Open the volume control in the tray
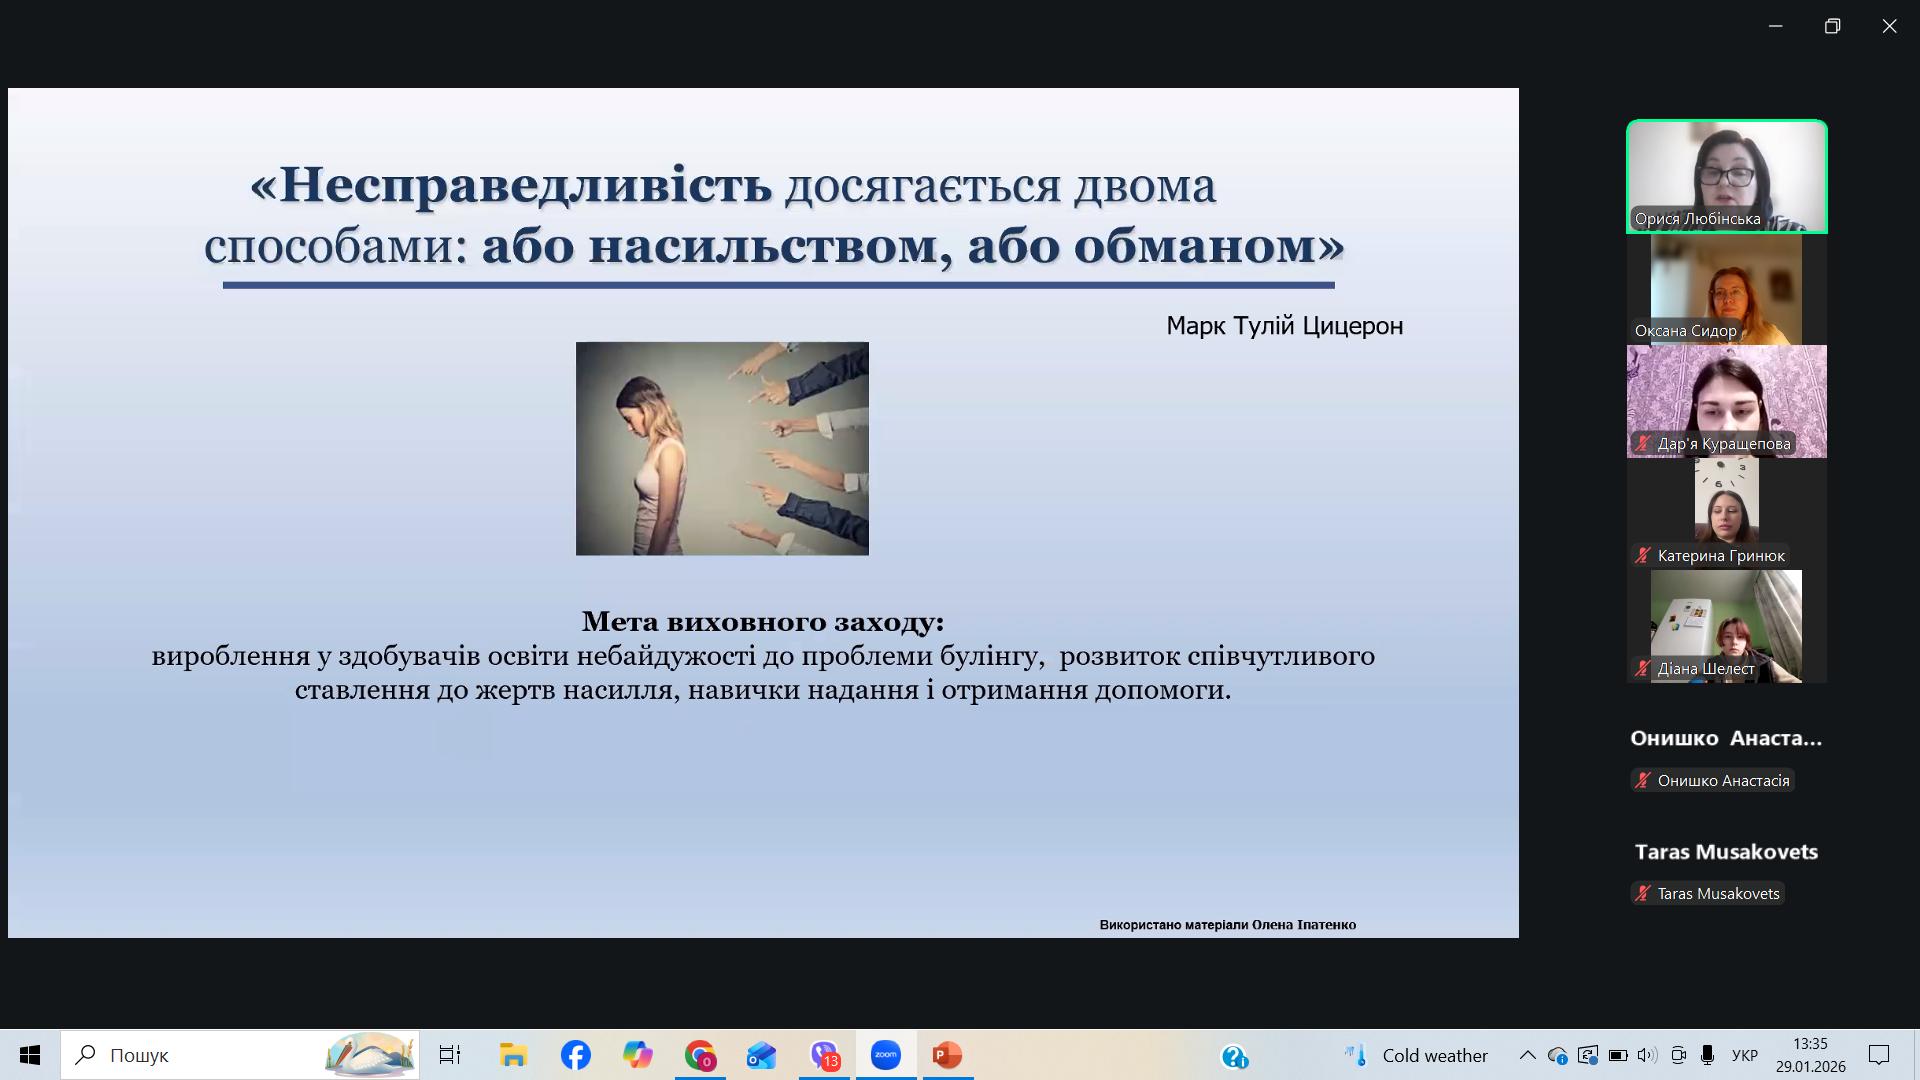Image resolution: width=1920 pixels, height=1080 pixels. point(1647,1055)
